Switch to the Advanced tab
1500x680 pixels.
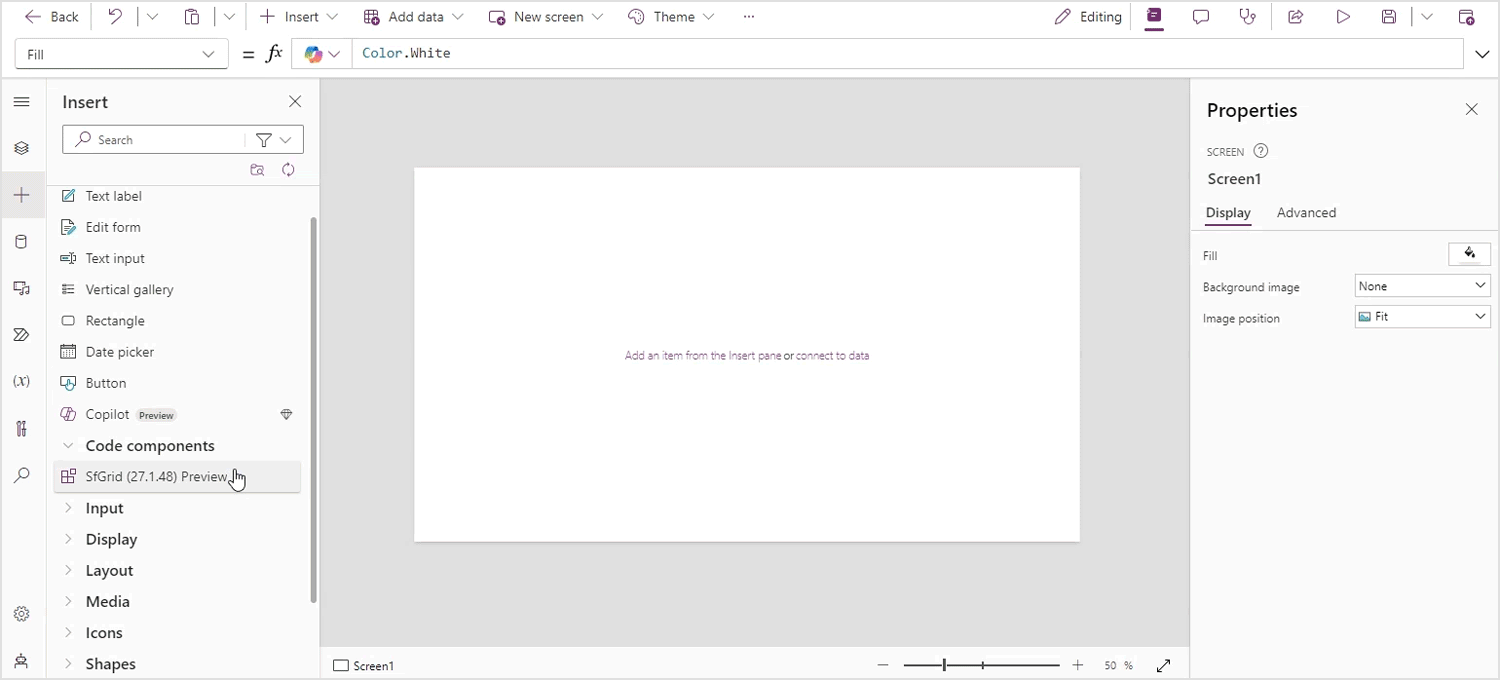click(1306, 213)
